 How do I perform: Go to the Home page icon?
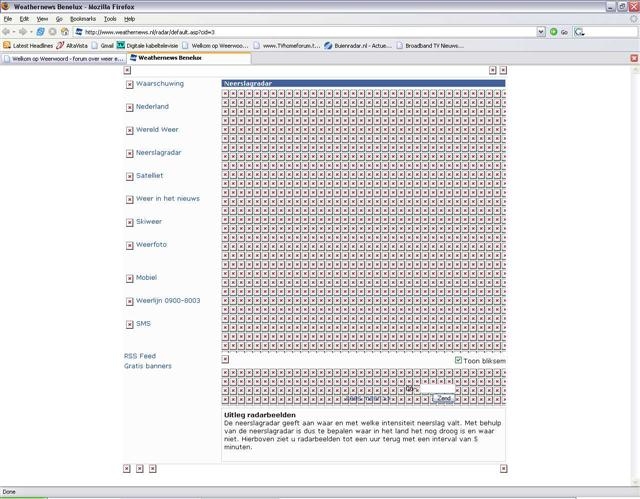tap(64, 31)
